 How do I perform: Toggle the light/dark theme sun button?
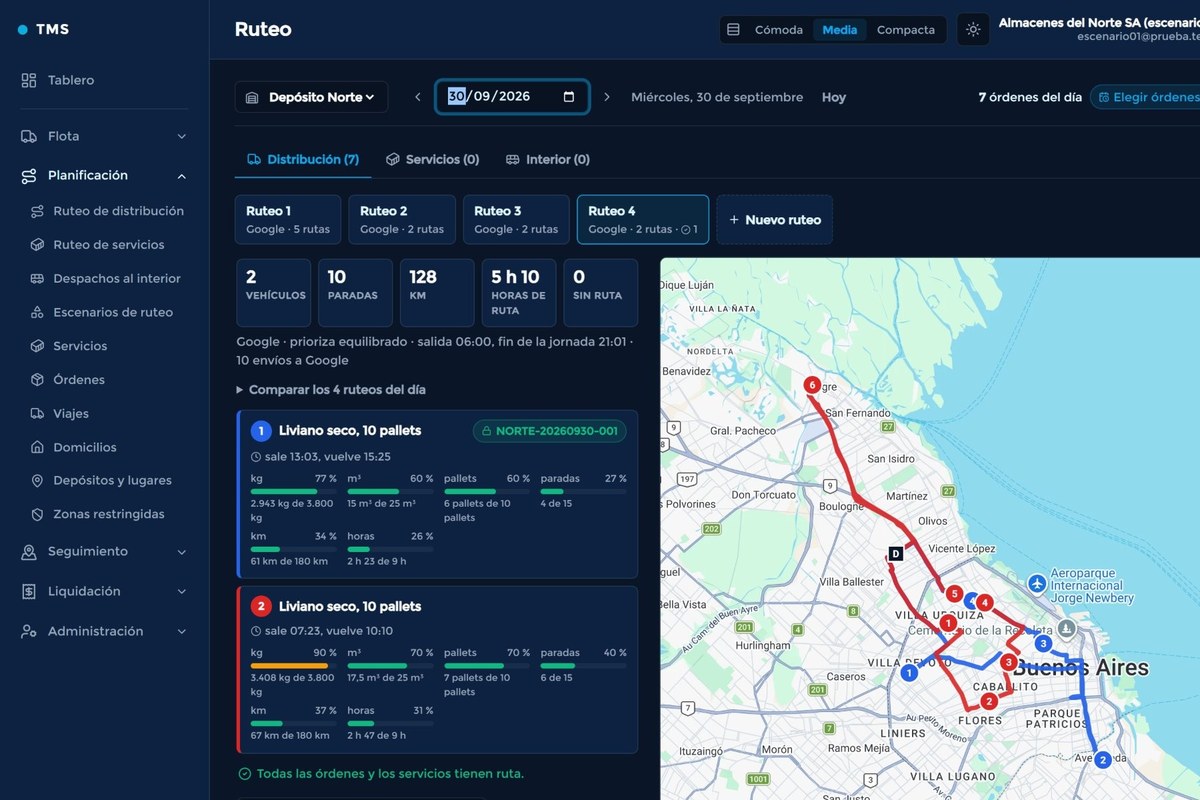click(973, 30)
